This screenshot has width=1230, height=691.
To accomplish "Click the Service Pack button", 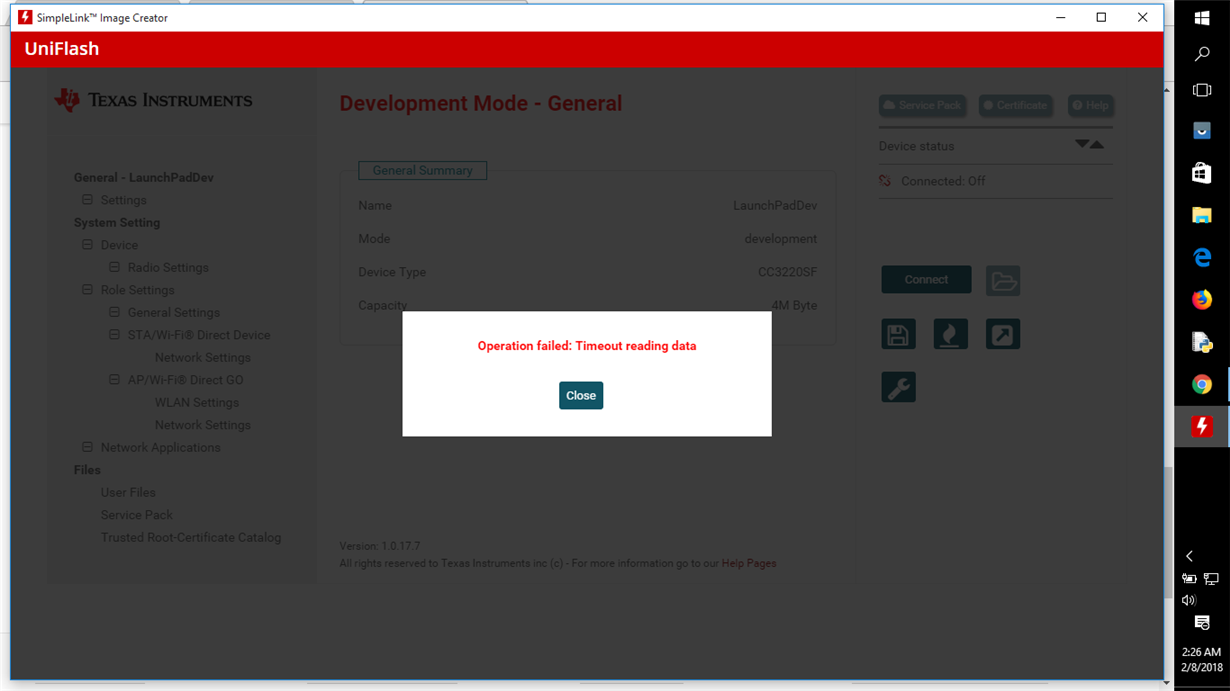I will [x=922, y=105].
